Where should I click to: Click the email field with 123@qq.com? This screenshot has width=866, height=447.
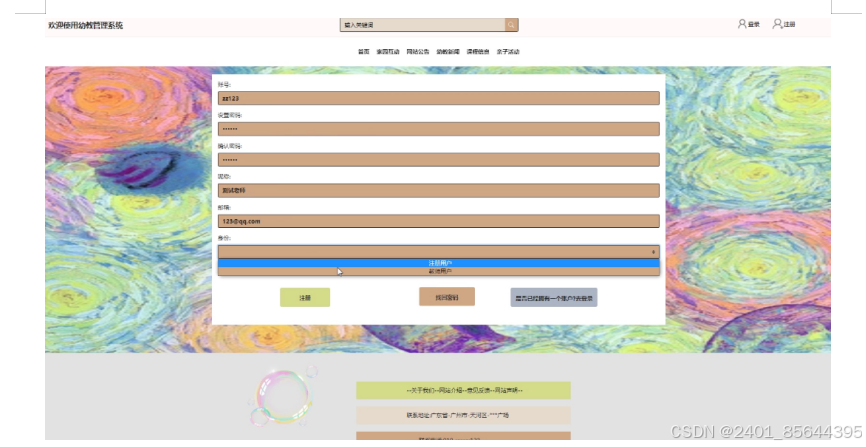(439, 221)
